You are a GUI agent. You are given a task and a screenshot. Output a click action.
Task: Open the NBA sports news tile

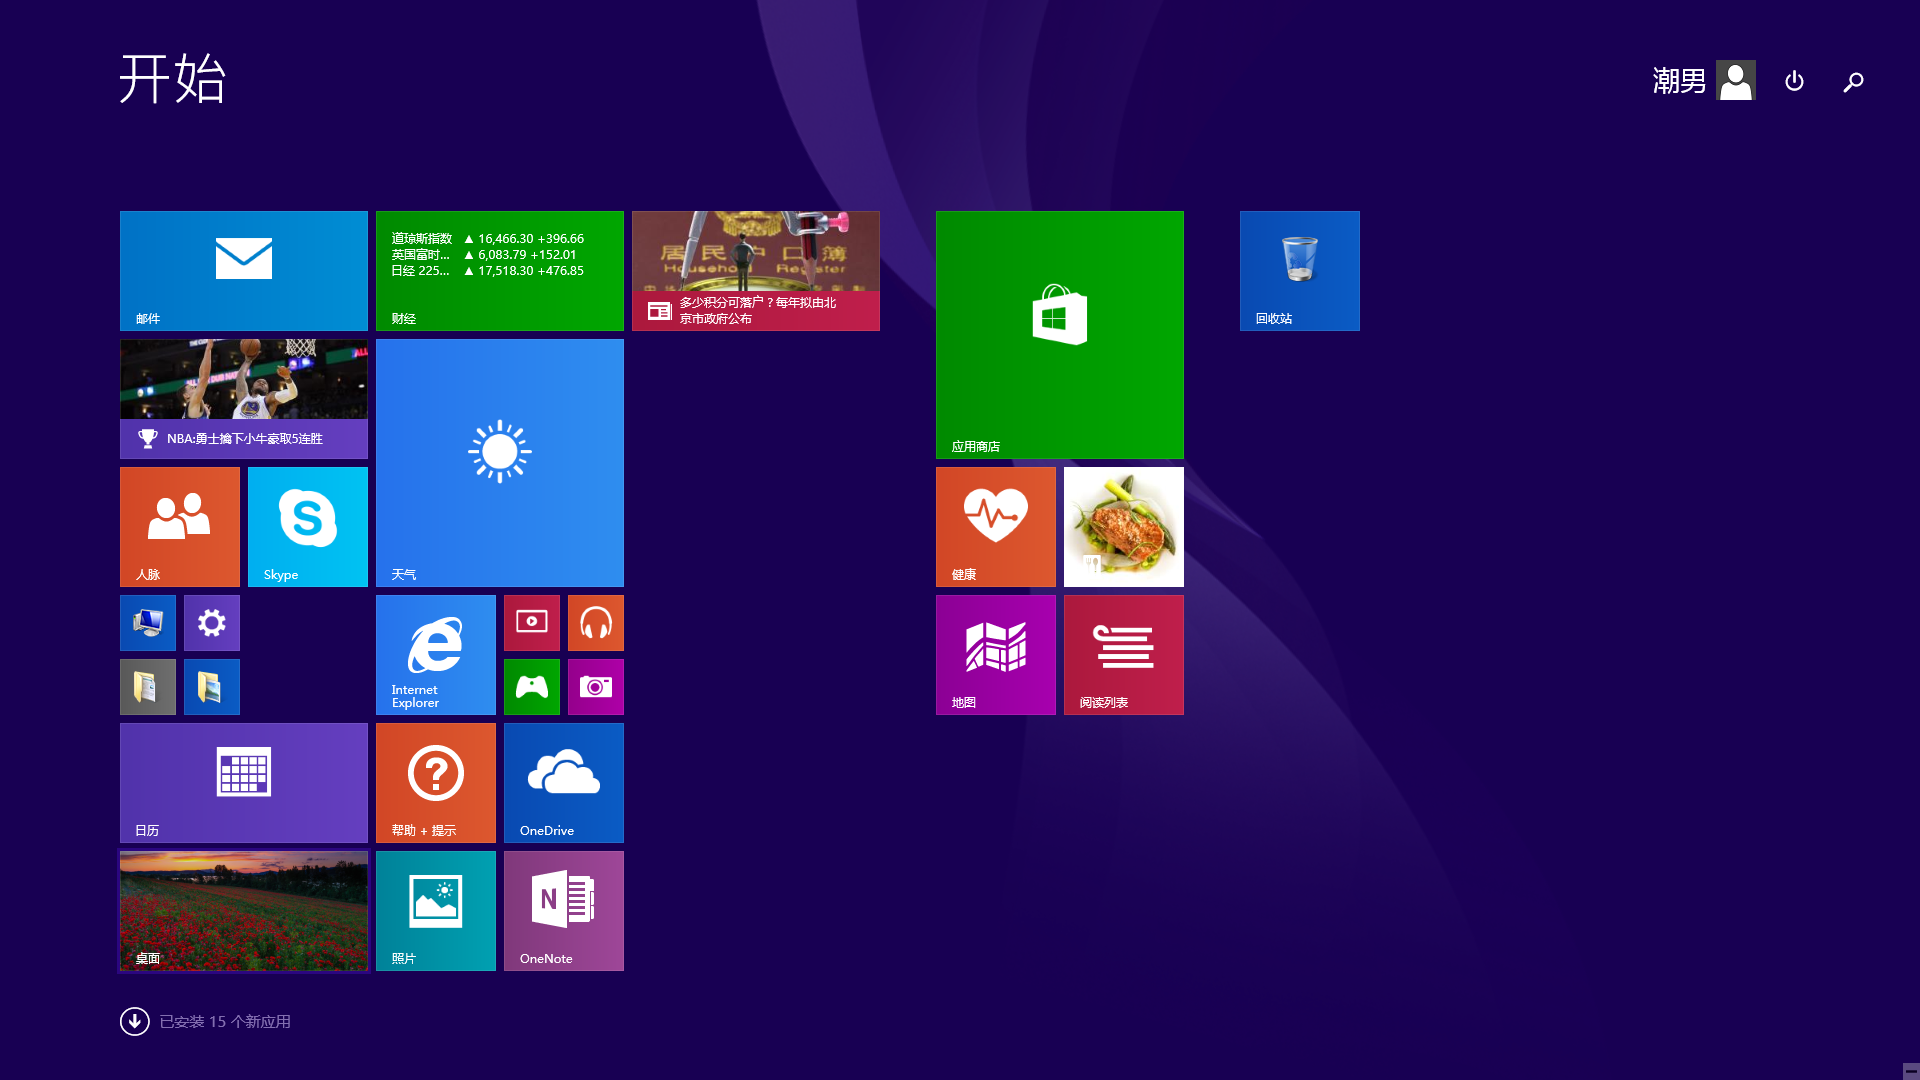click(x=244, y=399)
